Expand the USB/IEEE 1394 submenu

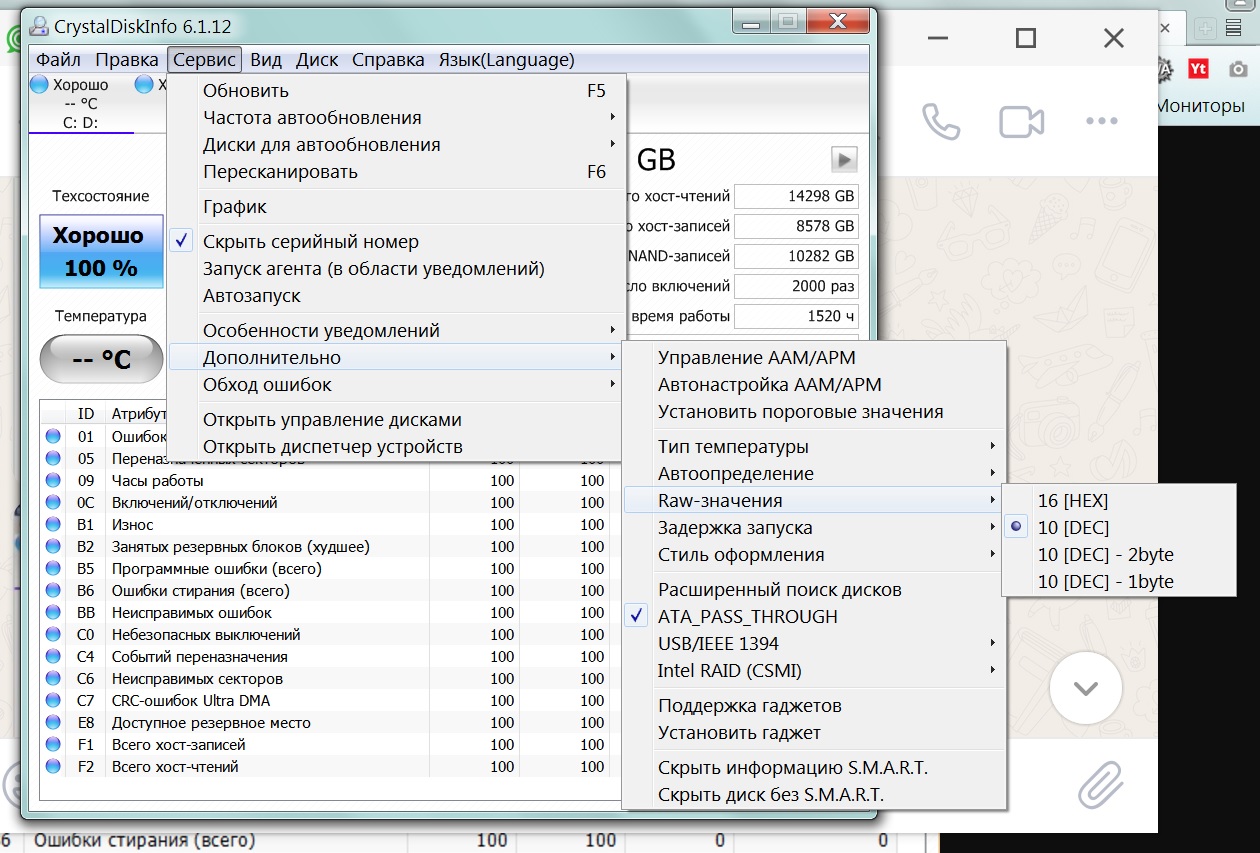pyautogui.click(x=812, y=644)
